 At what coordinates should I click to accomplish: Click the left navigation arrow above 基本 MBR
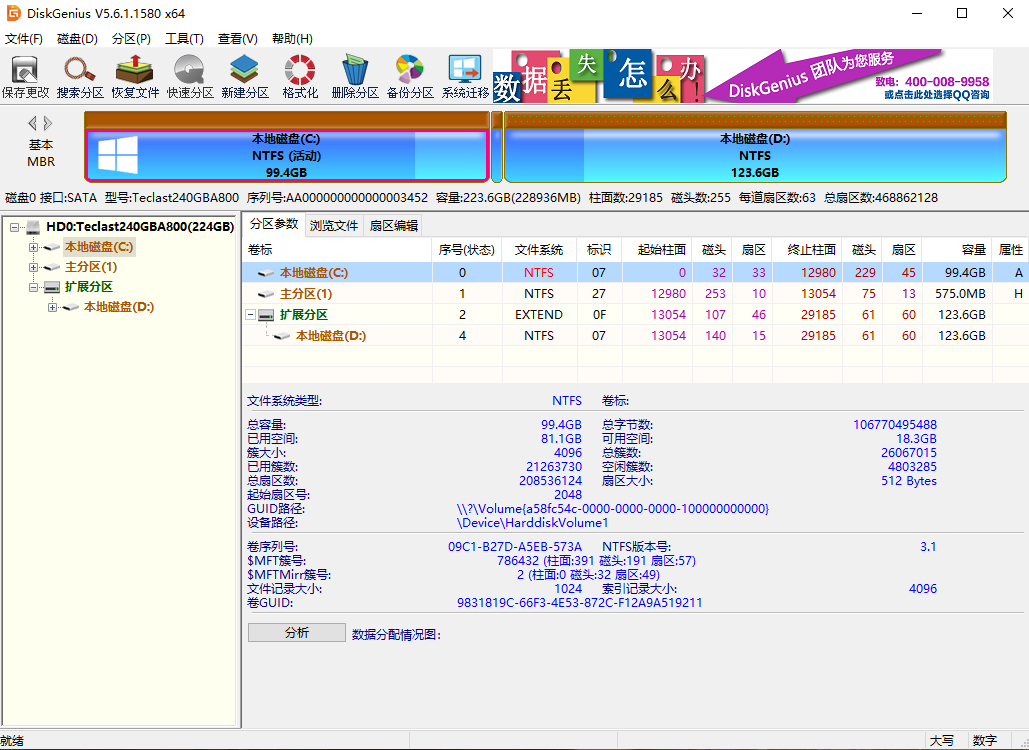(31, 122)
